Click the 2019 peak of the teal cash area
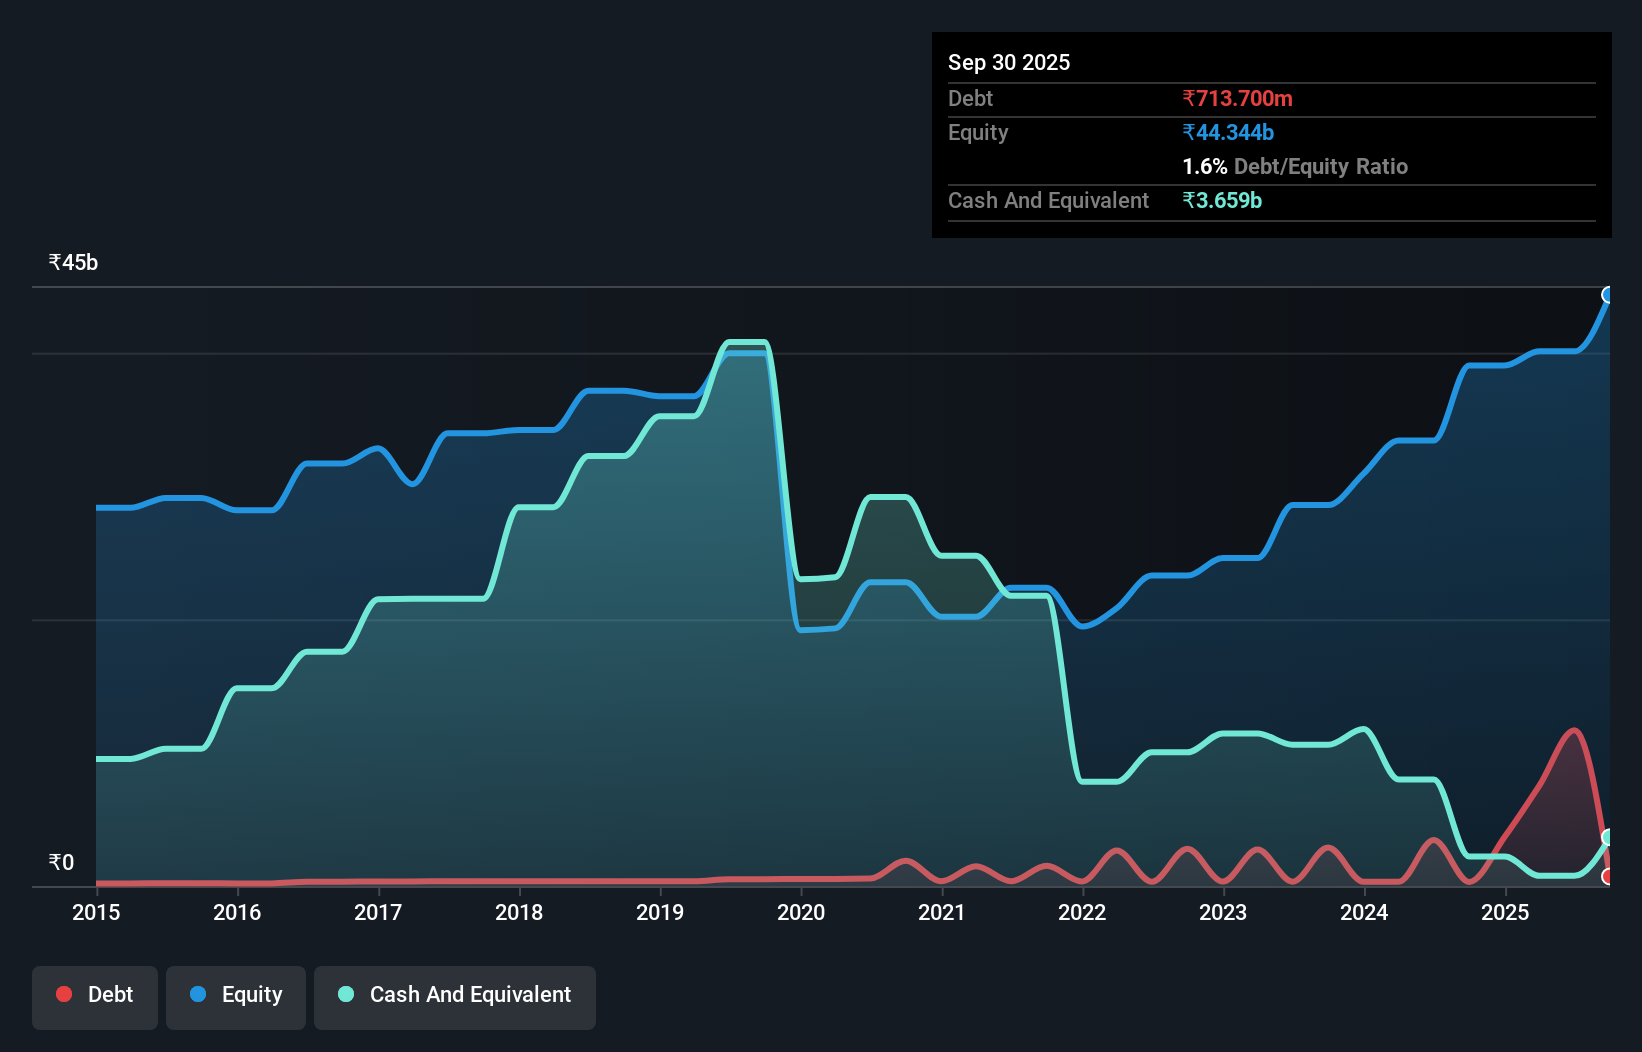The image size is (1642, 1052). pyautogui.click(x=745, y=342)
